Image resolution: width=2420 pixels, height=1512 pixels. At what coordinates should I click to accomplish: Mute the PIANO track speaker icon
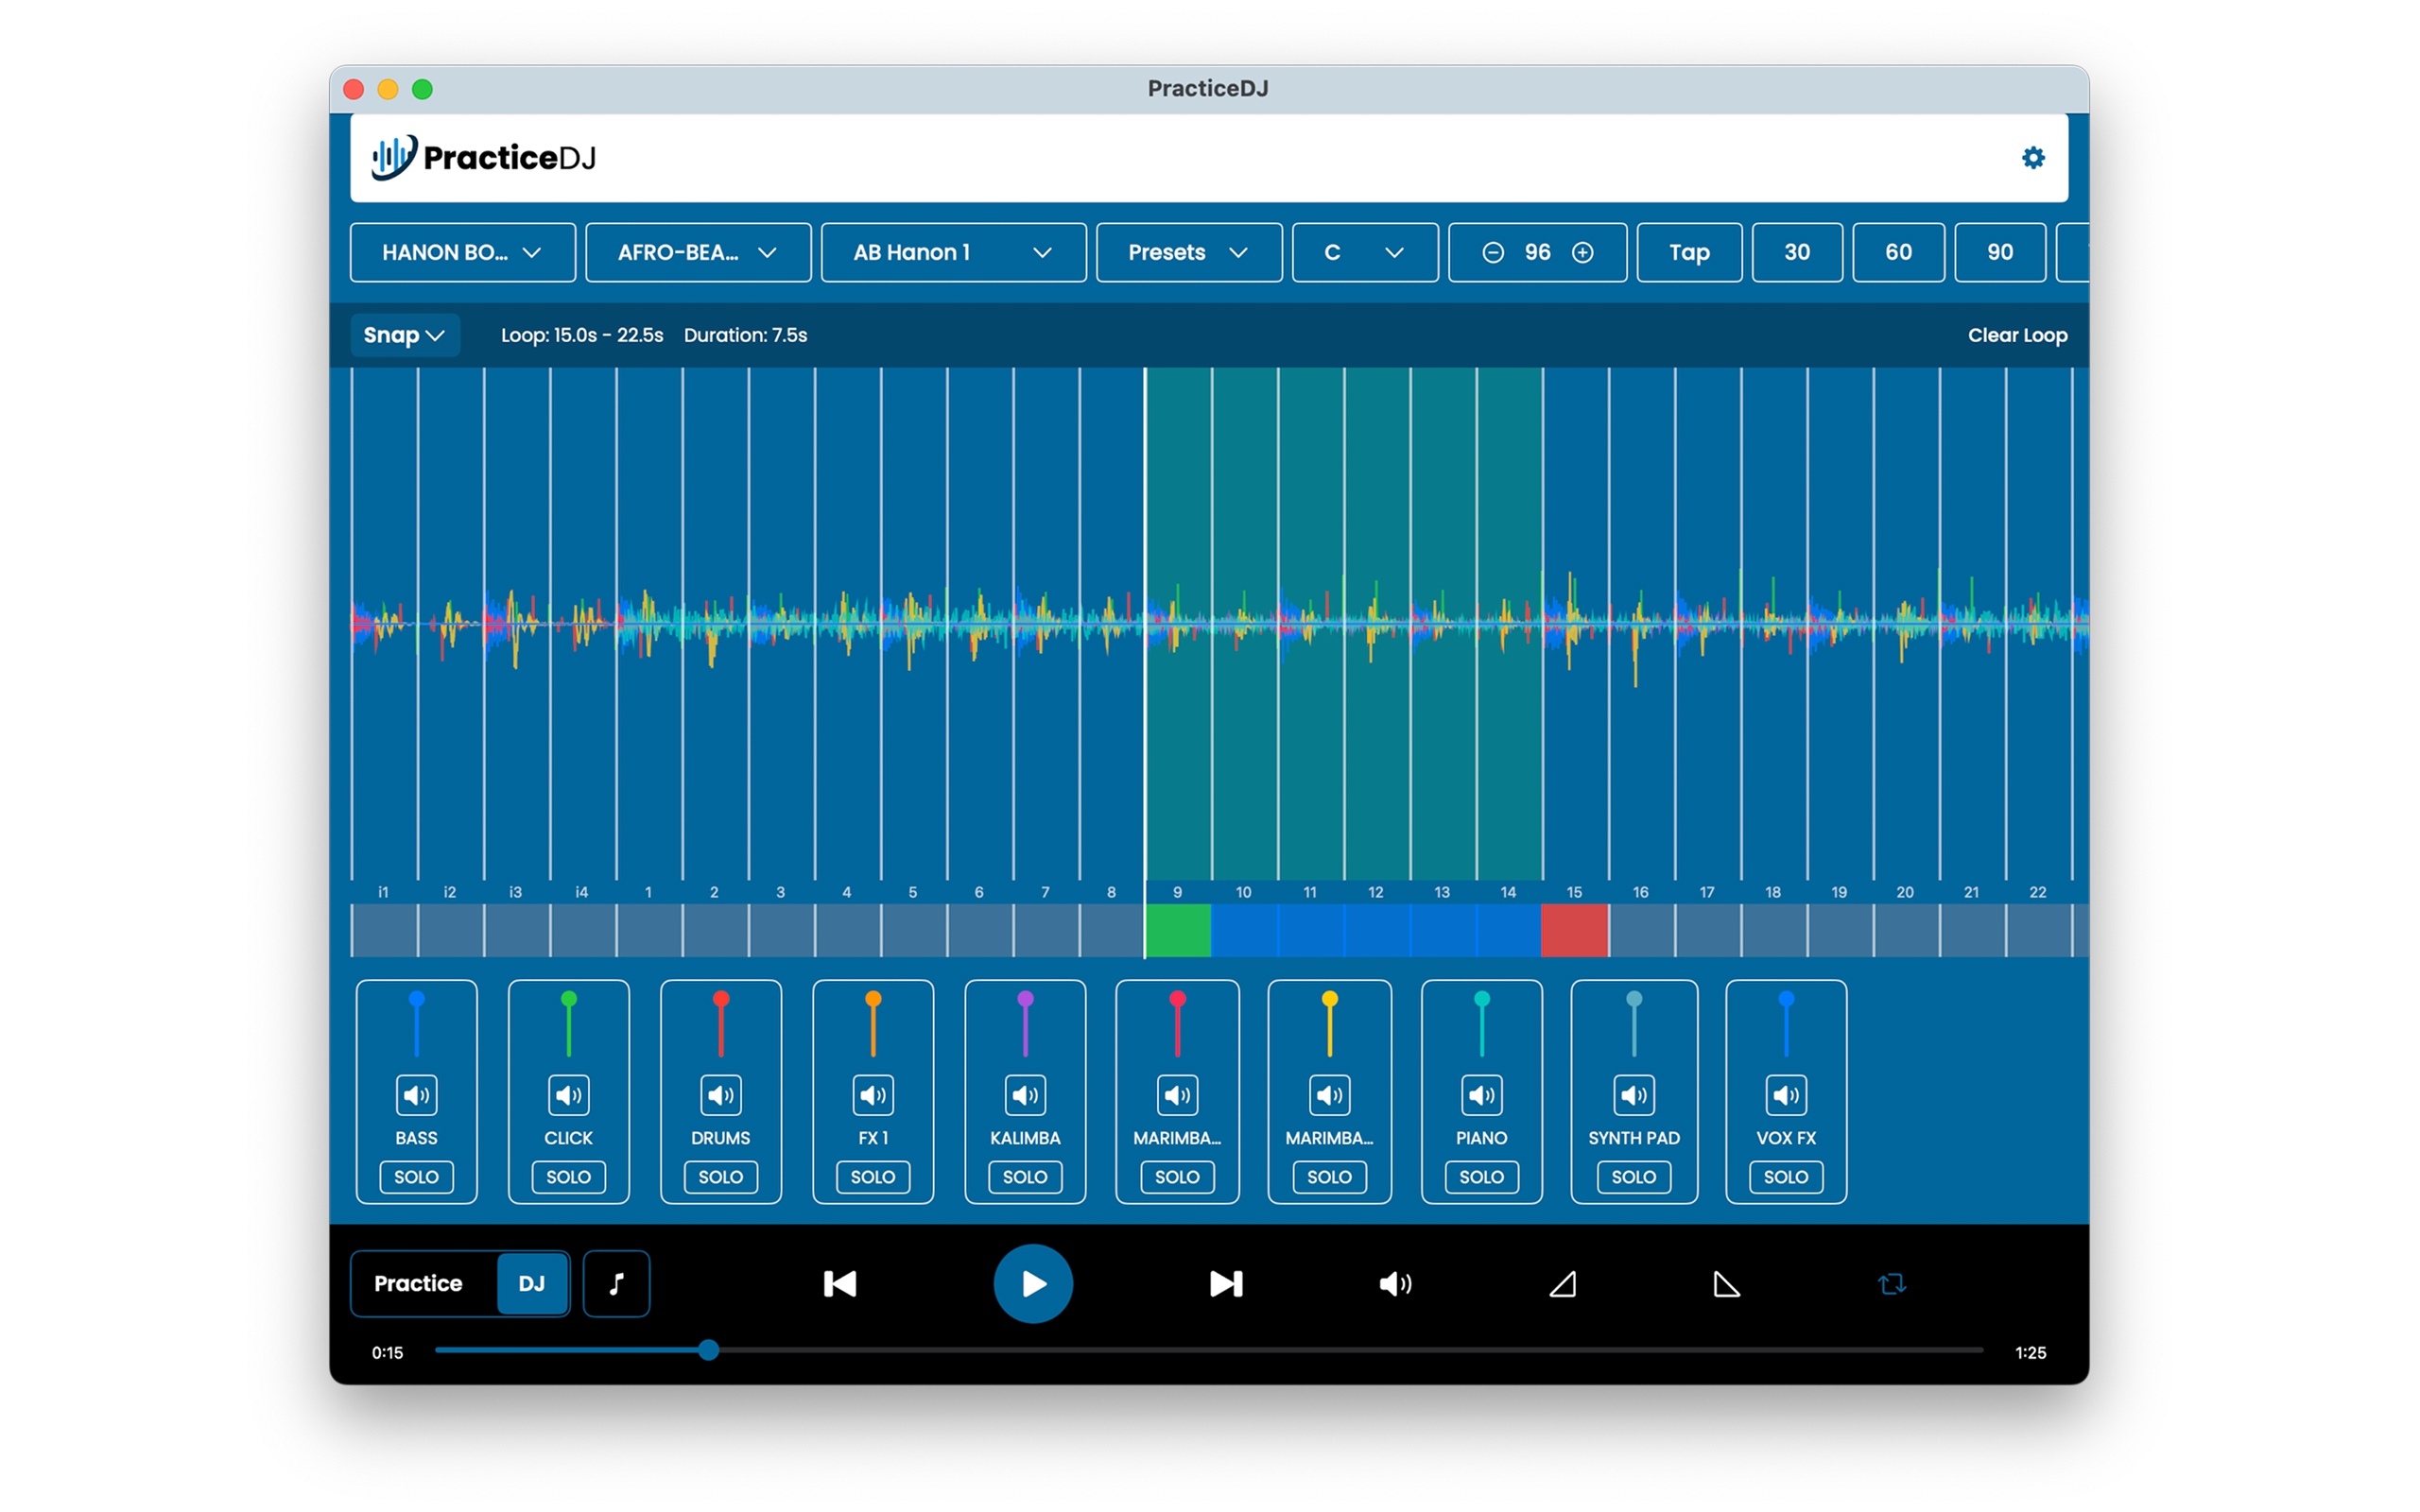[1481, 1095]
